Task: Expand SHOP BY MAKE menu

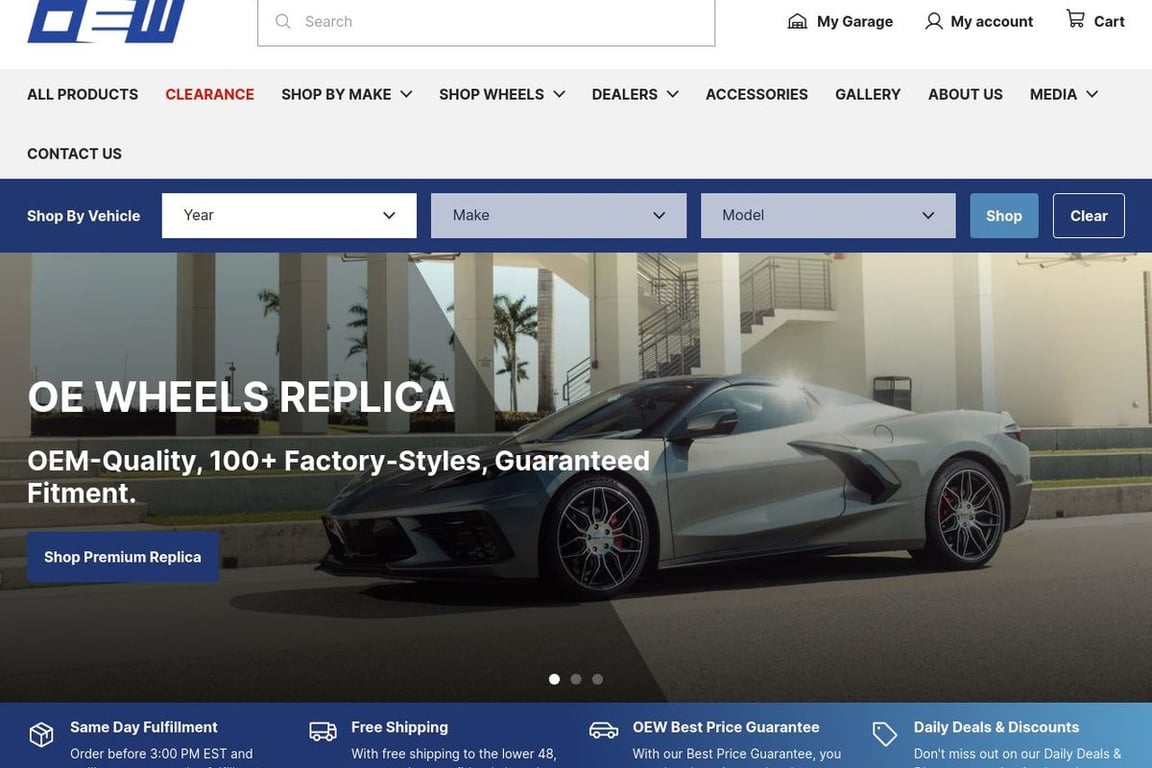Action: click(347, 94)
